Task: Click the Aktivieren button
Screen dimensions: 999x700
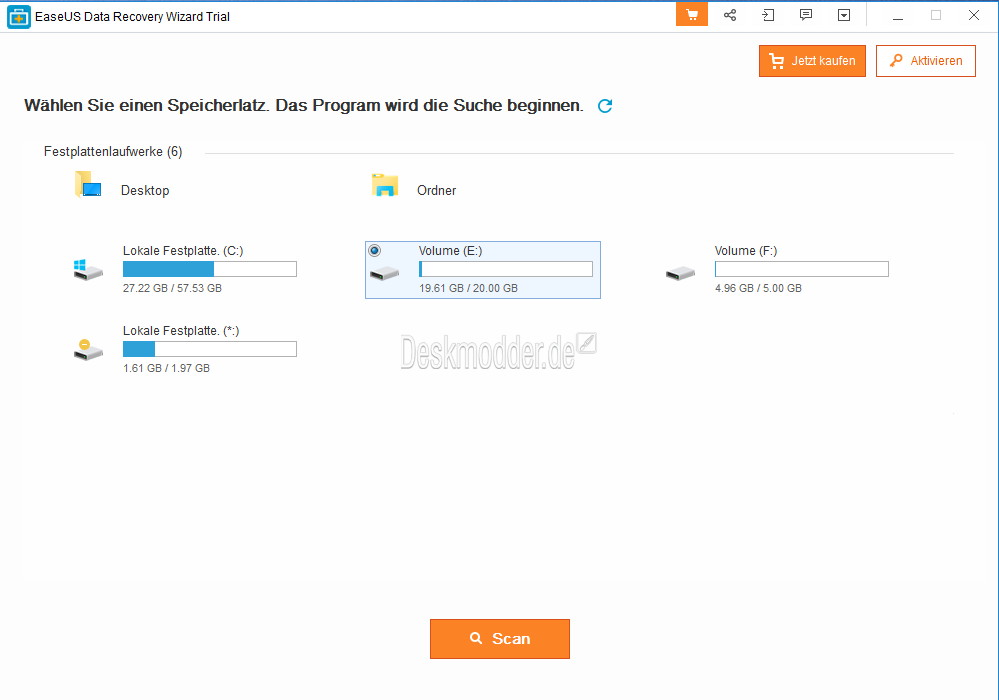Action: (x=926, y=61)
